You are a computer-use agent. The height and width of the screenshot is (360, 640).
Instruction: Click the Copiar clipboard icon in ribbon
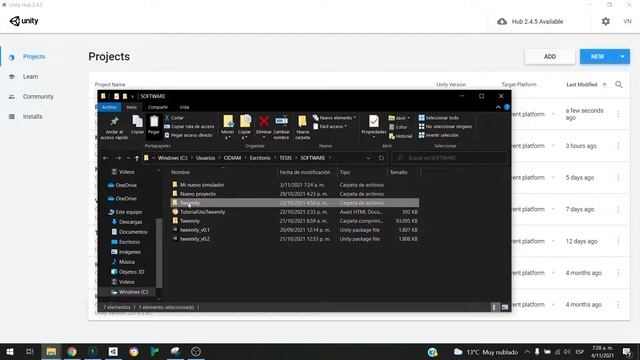[137, 124]
